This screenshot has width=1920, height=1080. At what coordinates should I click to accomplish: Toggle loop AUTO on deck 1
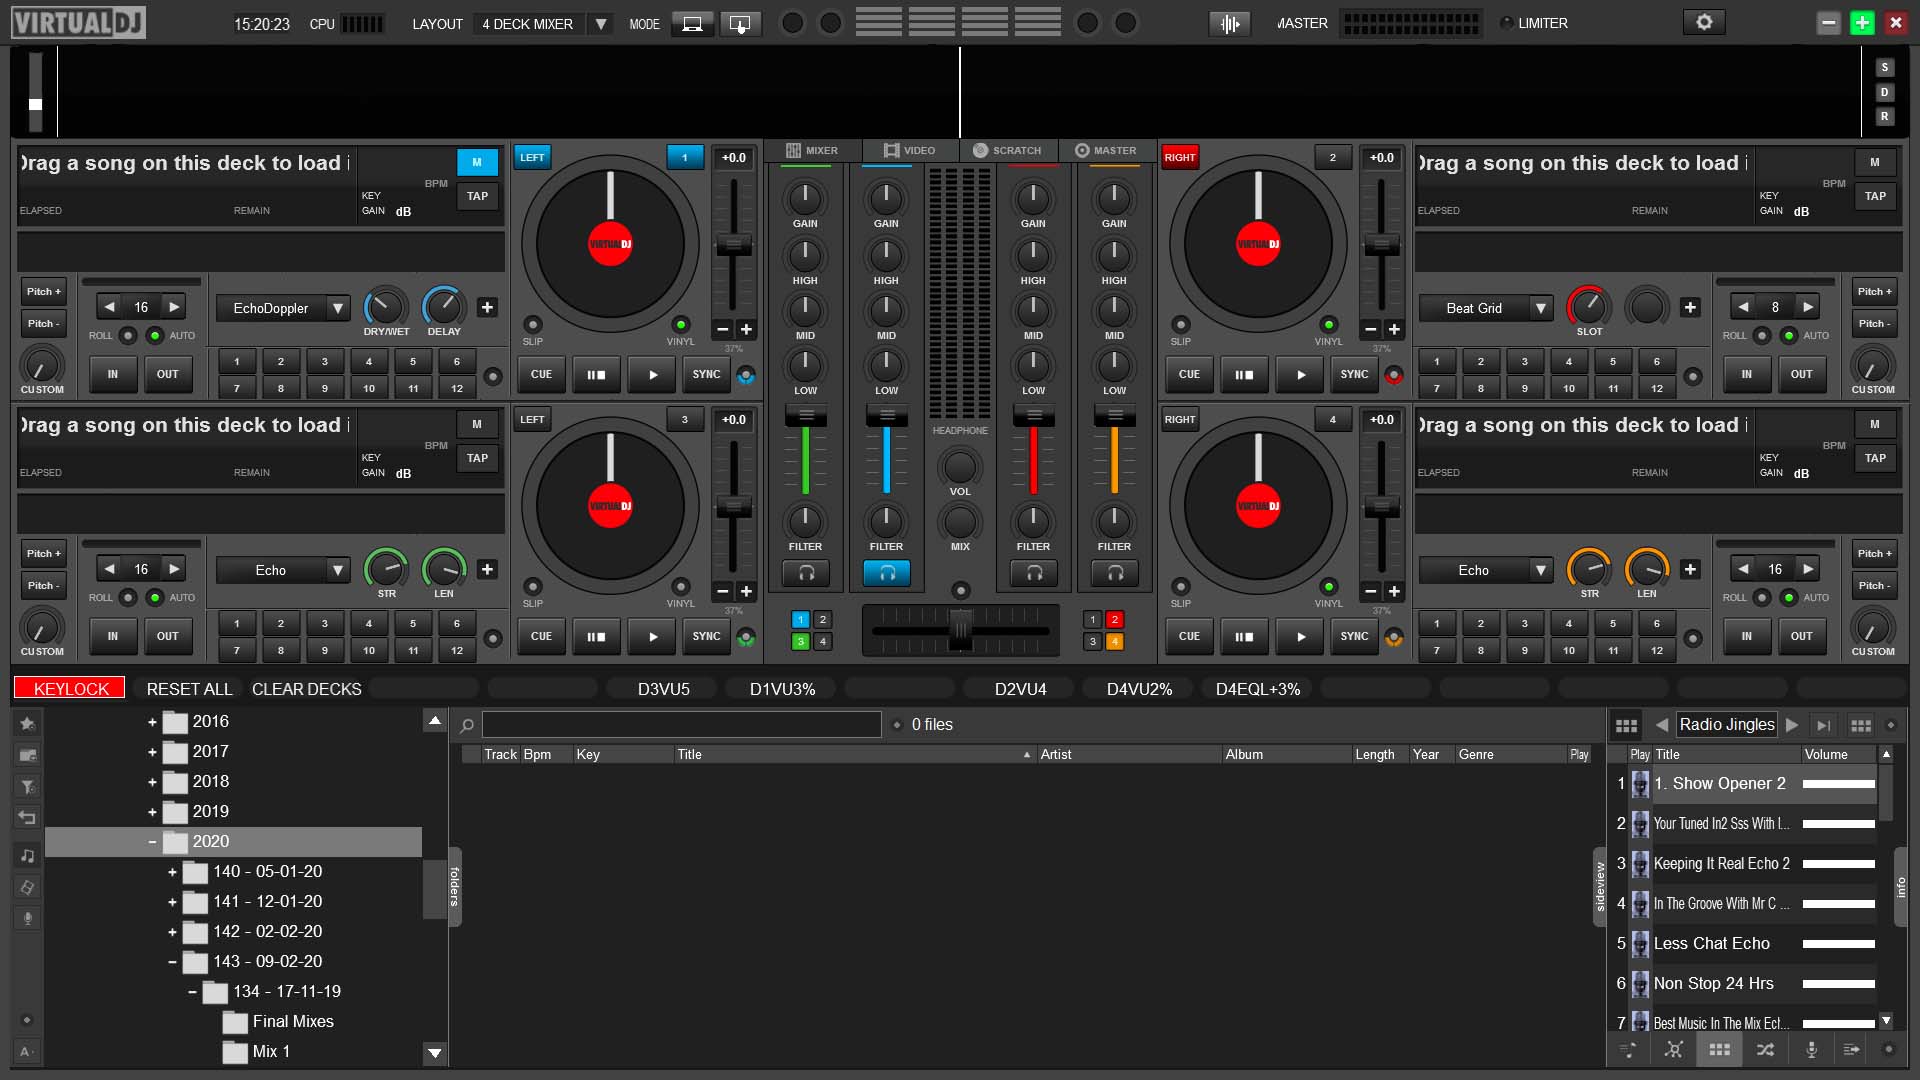coord(155,335)
